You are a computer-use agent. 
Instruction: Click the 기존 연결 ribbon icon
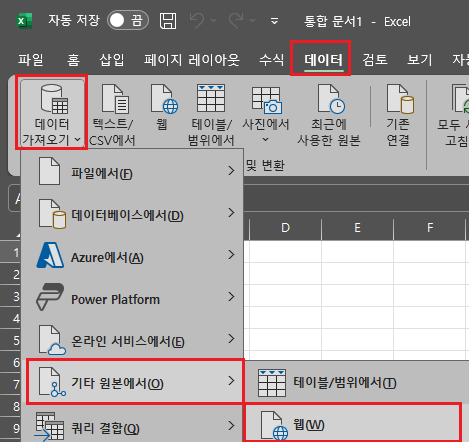pyautogui.click(x=400, y=99)
